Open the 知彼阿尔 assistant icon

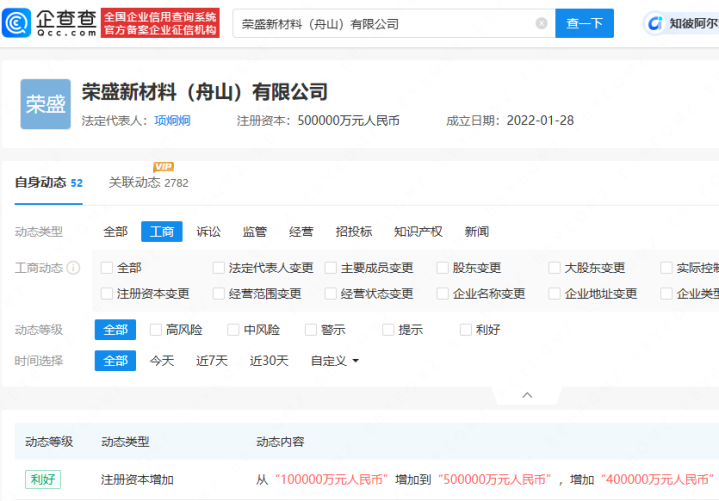[x=655, y=23]
